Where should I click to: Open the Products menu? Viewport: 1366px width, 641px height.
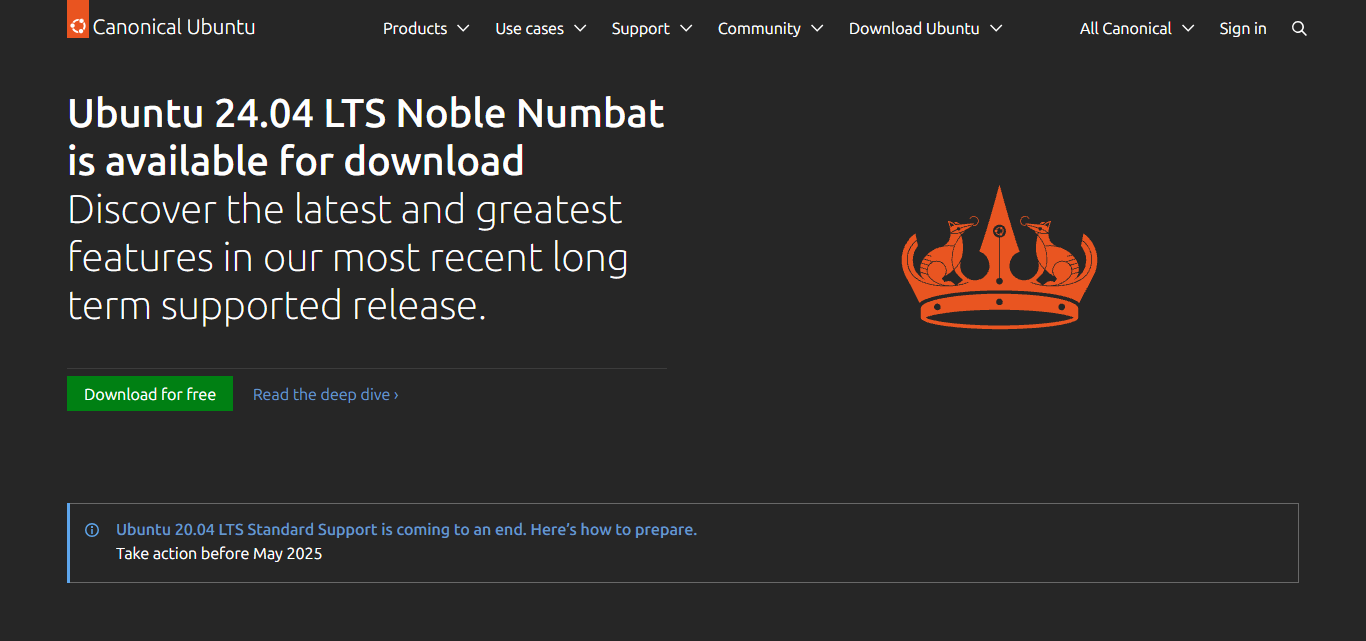[426, 29]
